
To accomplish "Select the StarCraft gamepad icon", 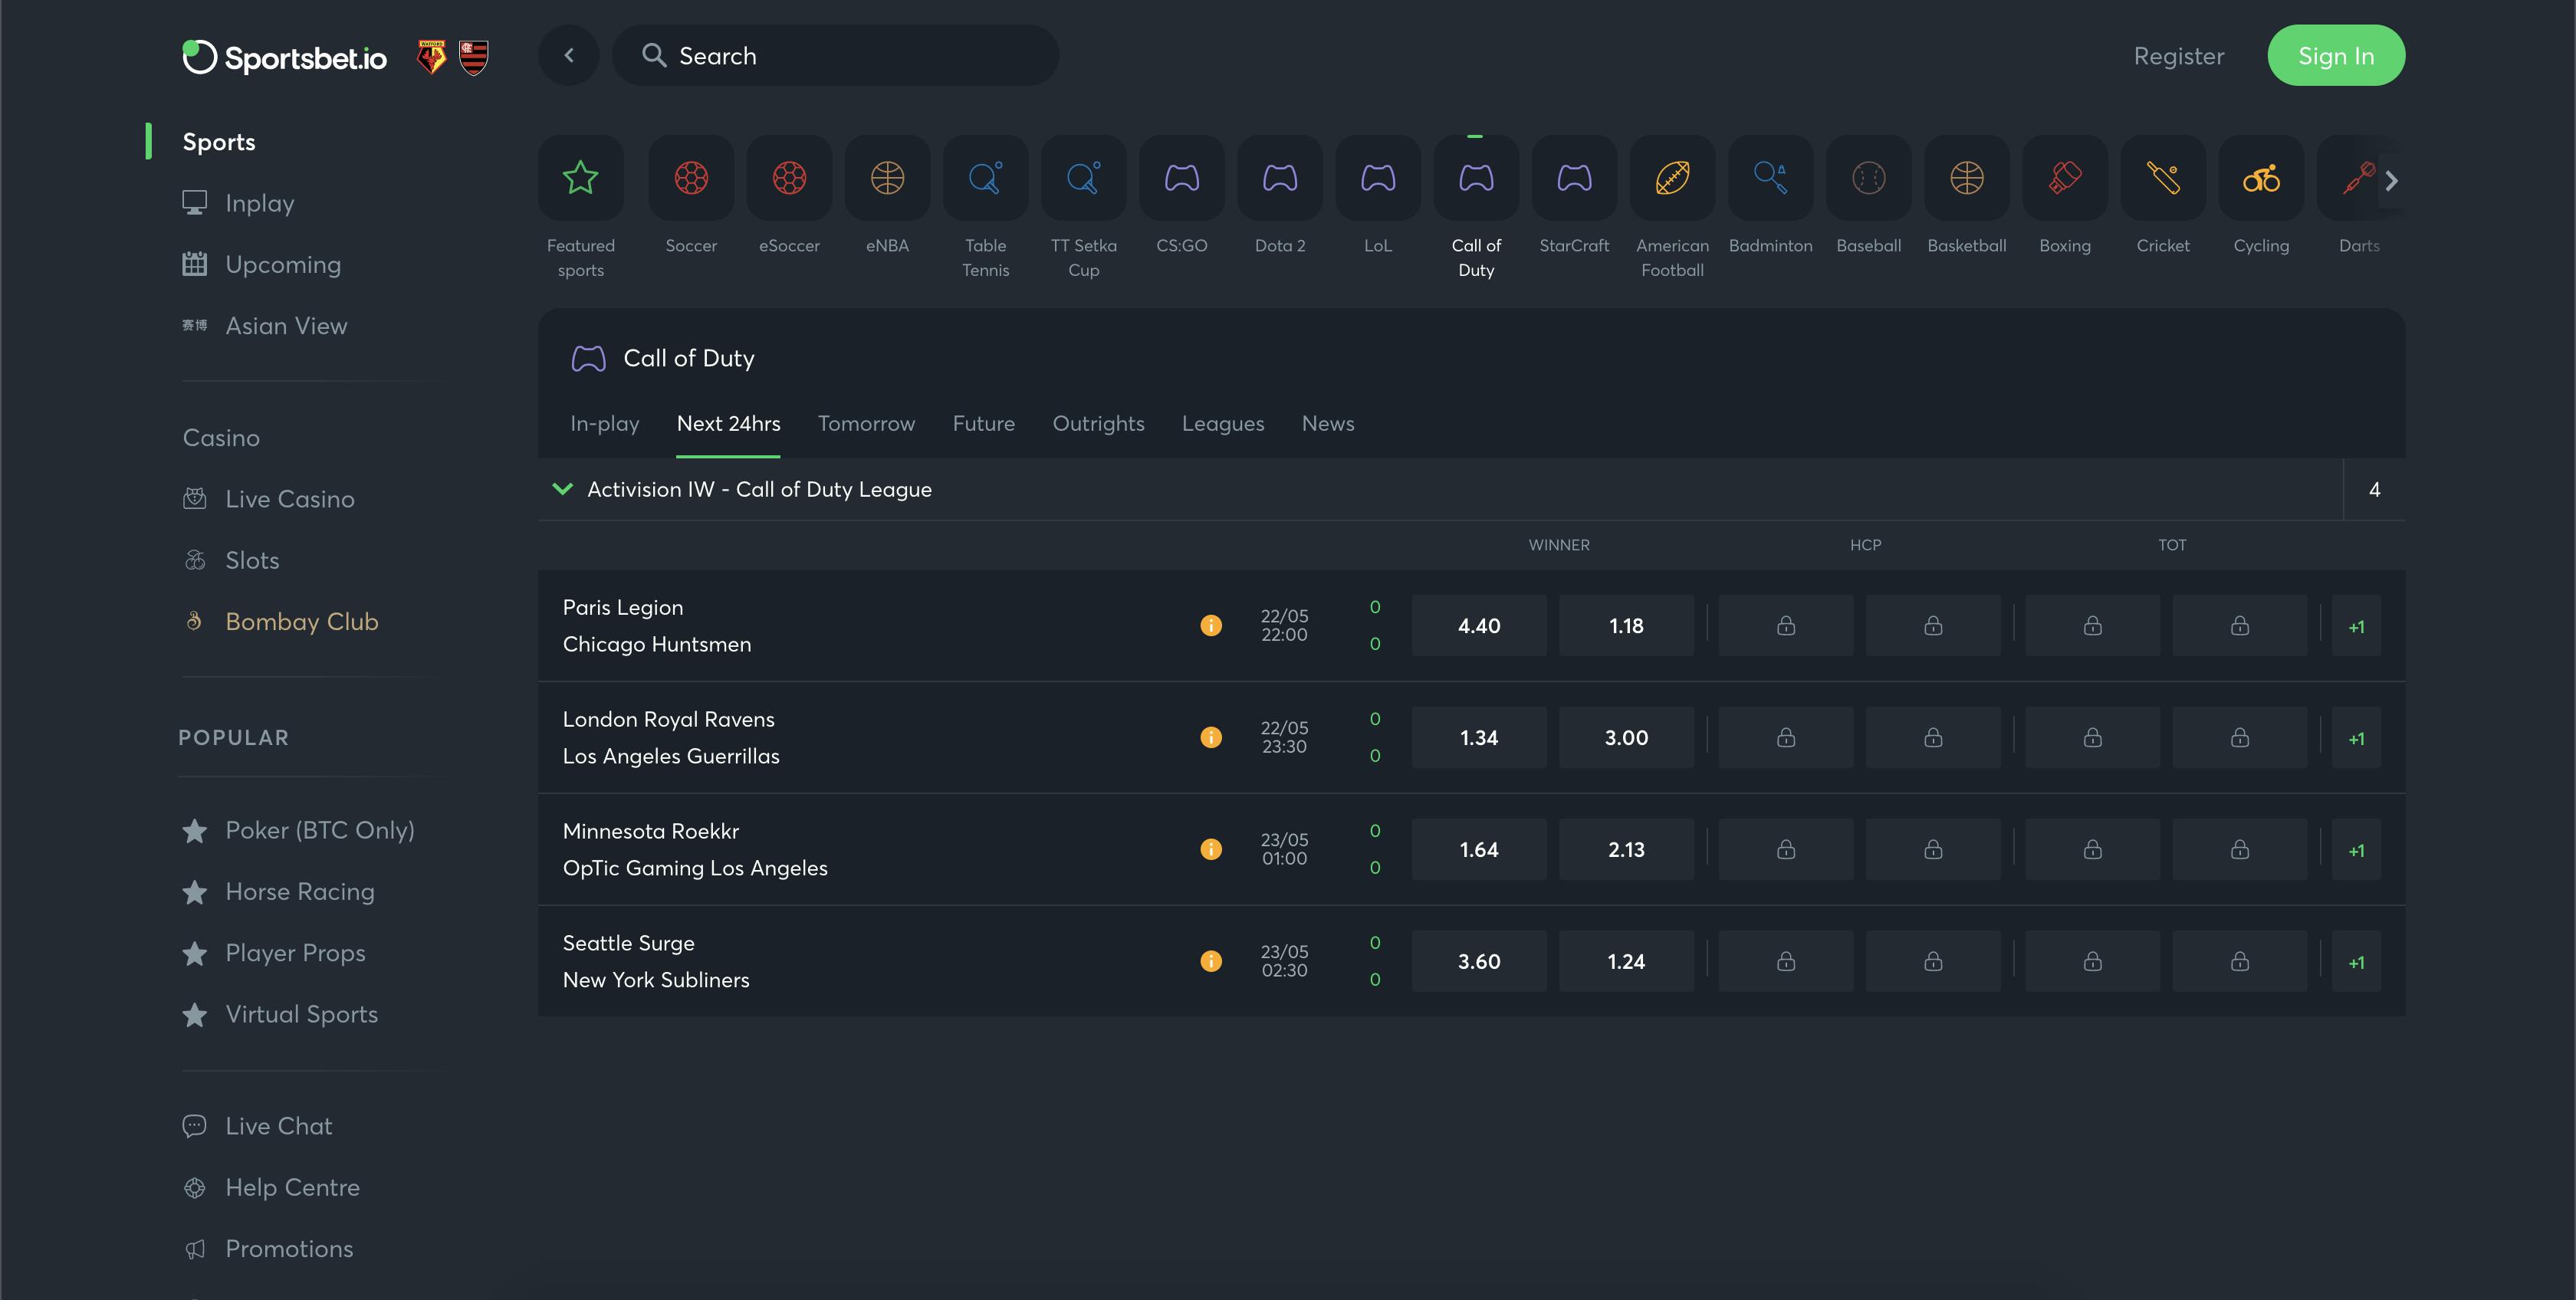I will (x=1574, y=178).
